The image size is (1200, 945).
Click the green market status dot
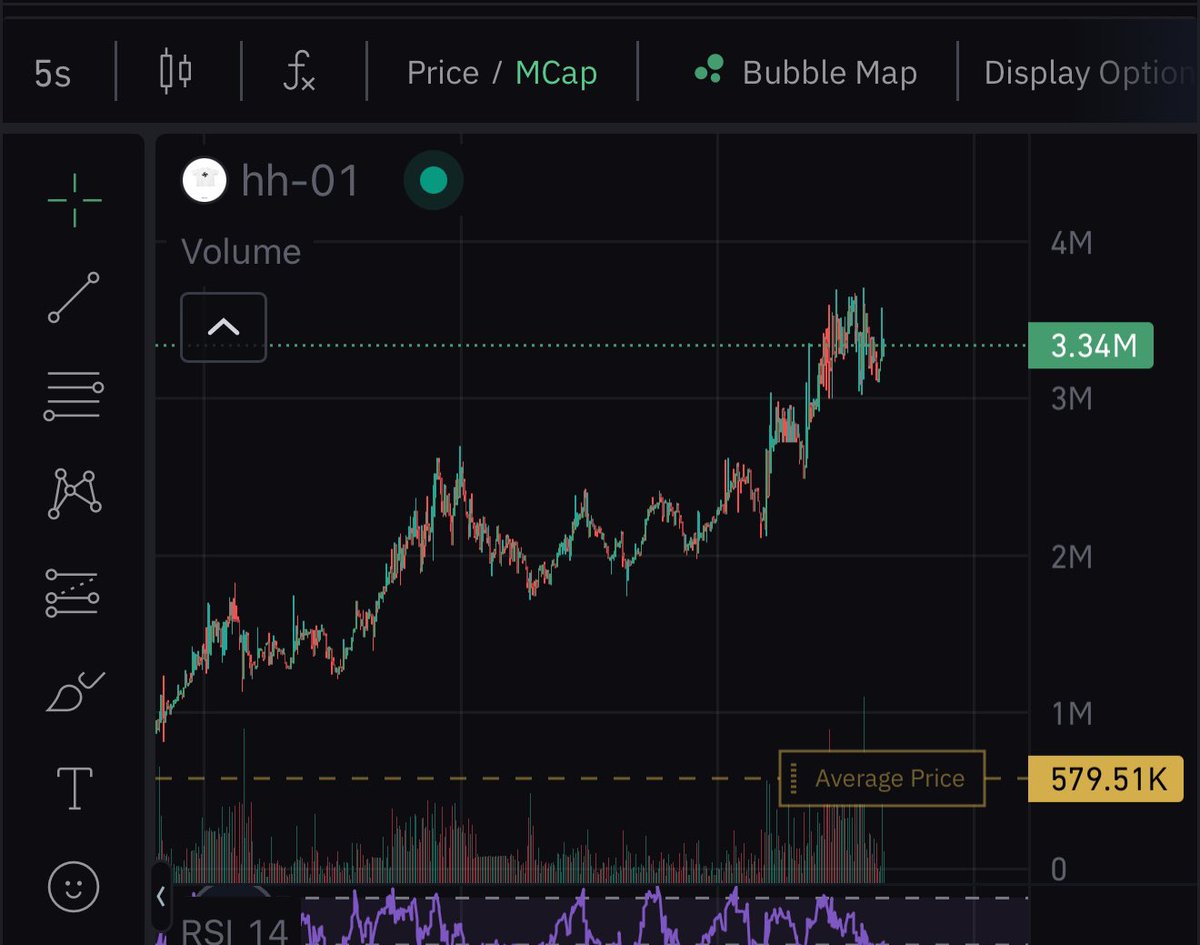433,180
